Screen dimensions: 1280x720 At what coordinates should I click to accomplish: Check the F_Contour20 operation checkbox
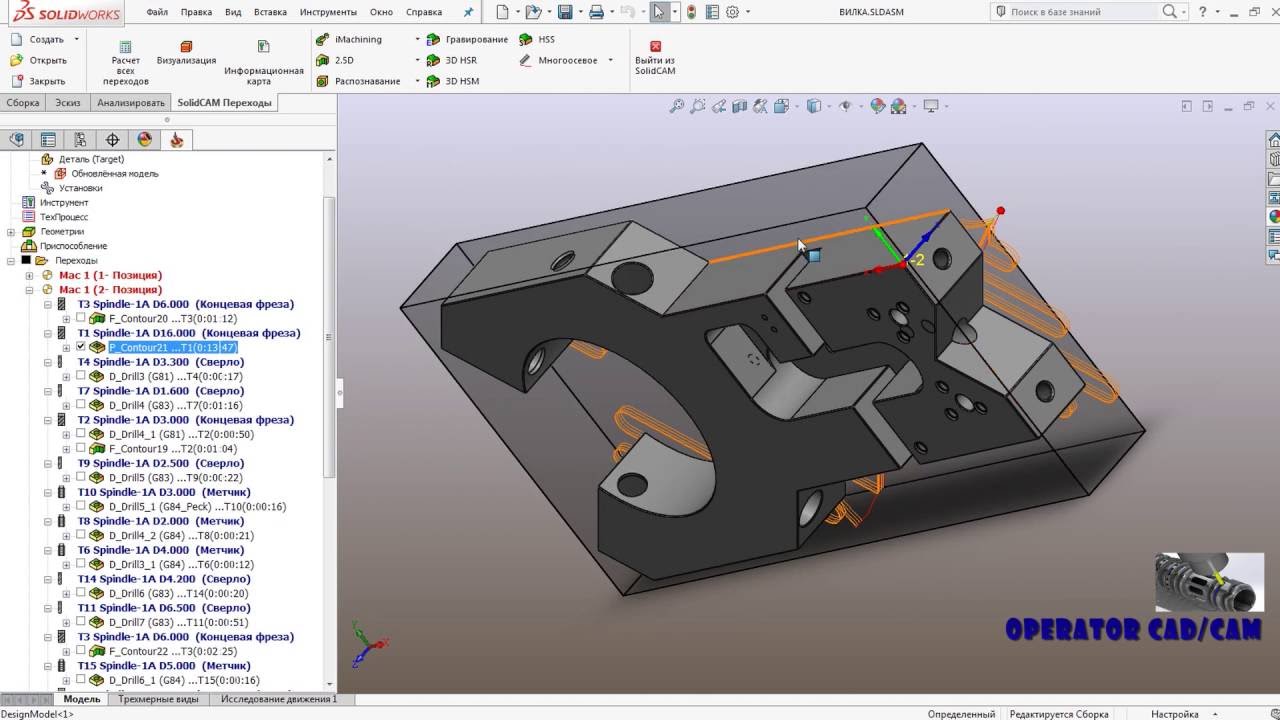(81, 318)
